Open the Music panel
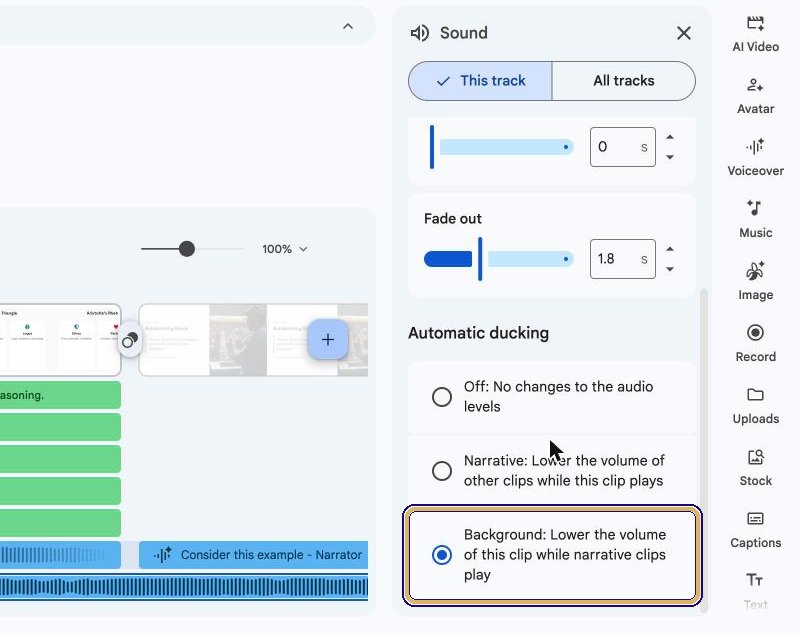 (755, 219)
